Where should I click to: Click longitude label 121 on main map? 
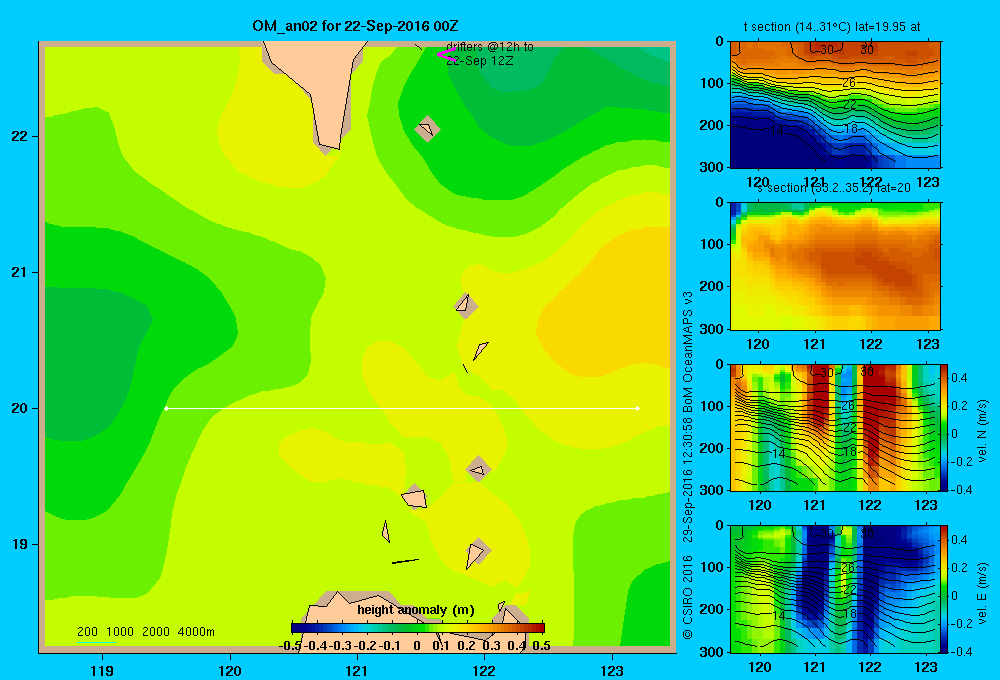pyautogui.click(x=357, y=670)
